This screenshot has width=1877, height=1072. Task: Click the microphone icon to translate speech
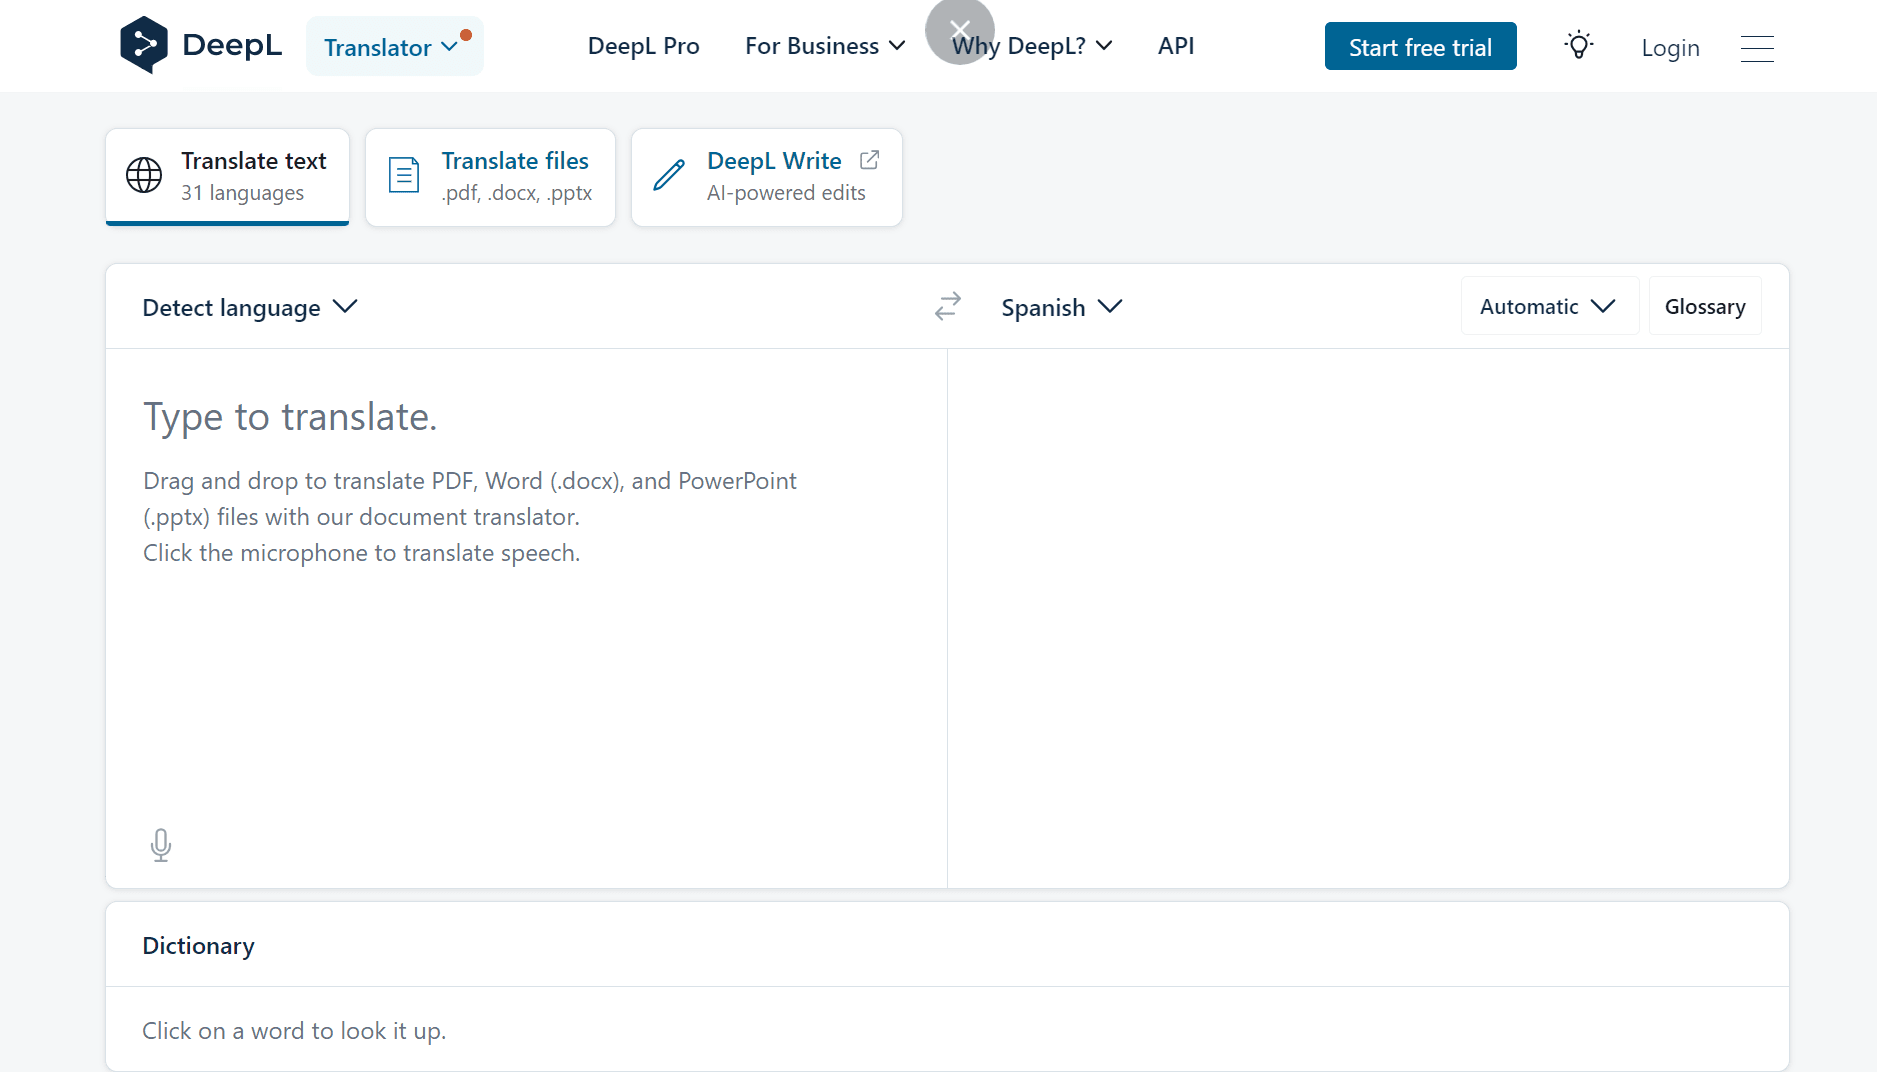coord(161,844)
